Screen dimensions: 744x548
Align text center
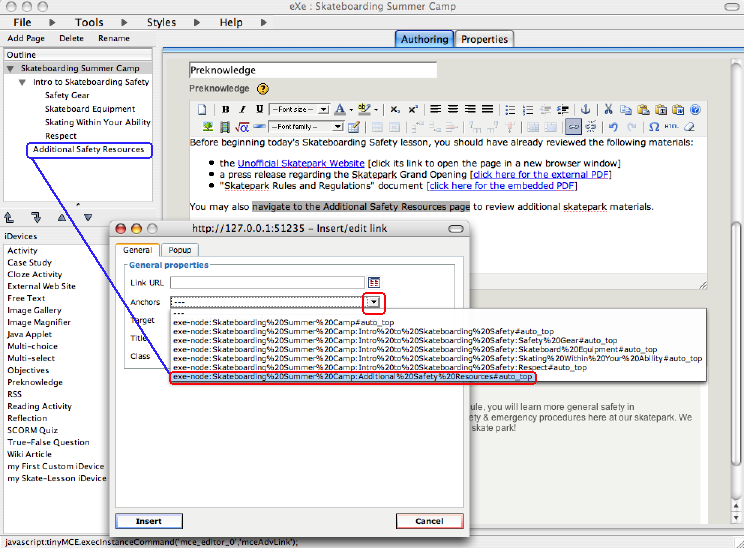453,110
